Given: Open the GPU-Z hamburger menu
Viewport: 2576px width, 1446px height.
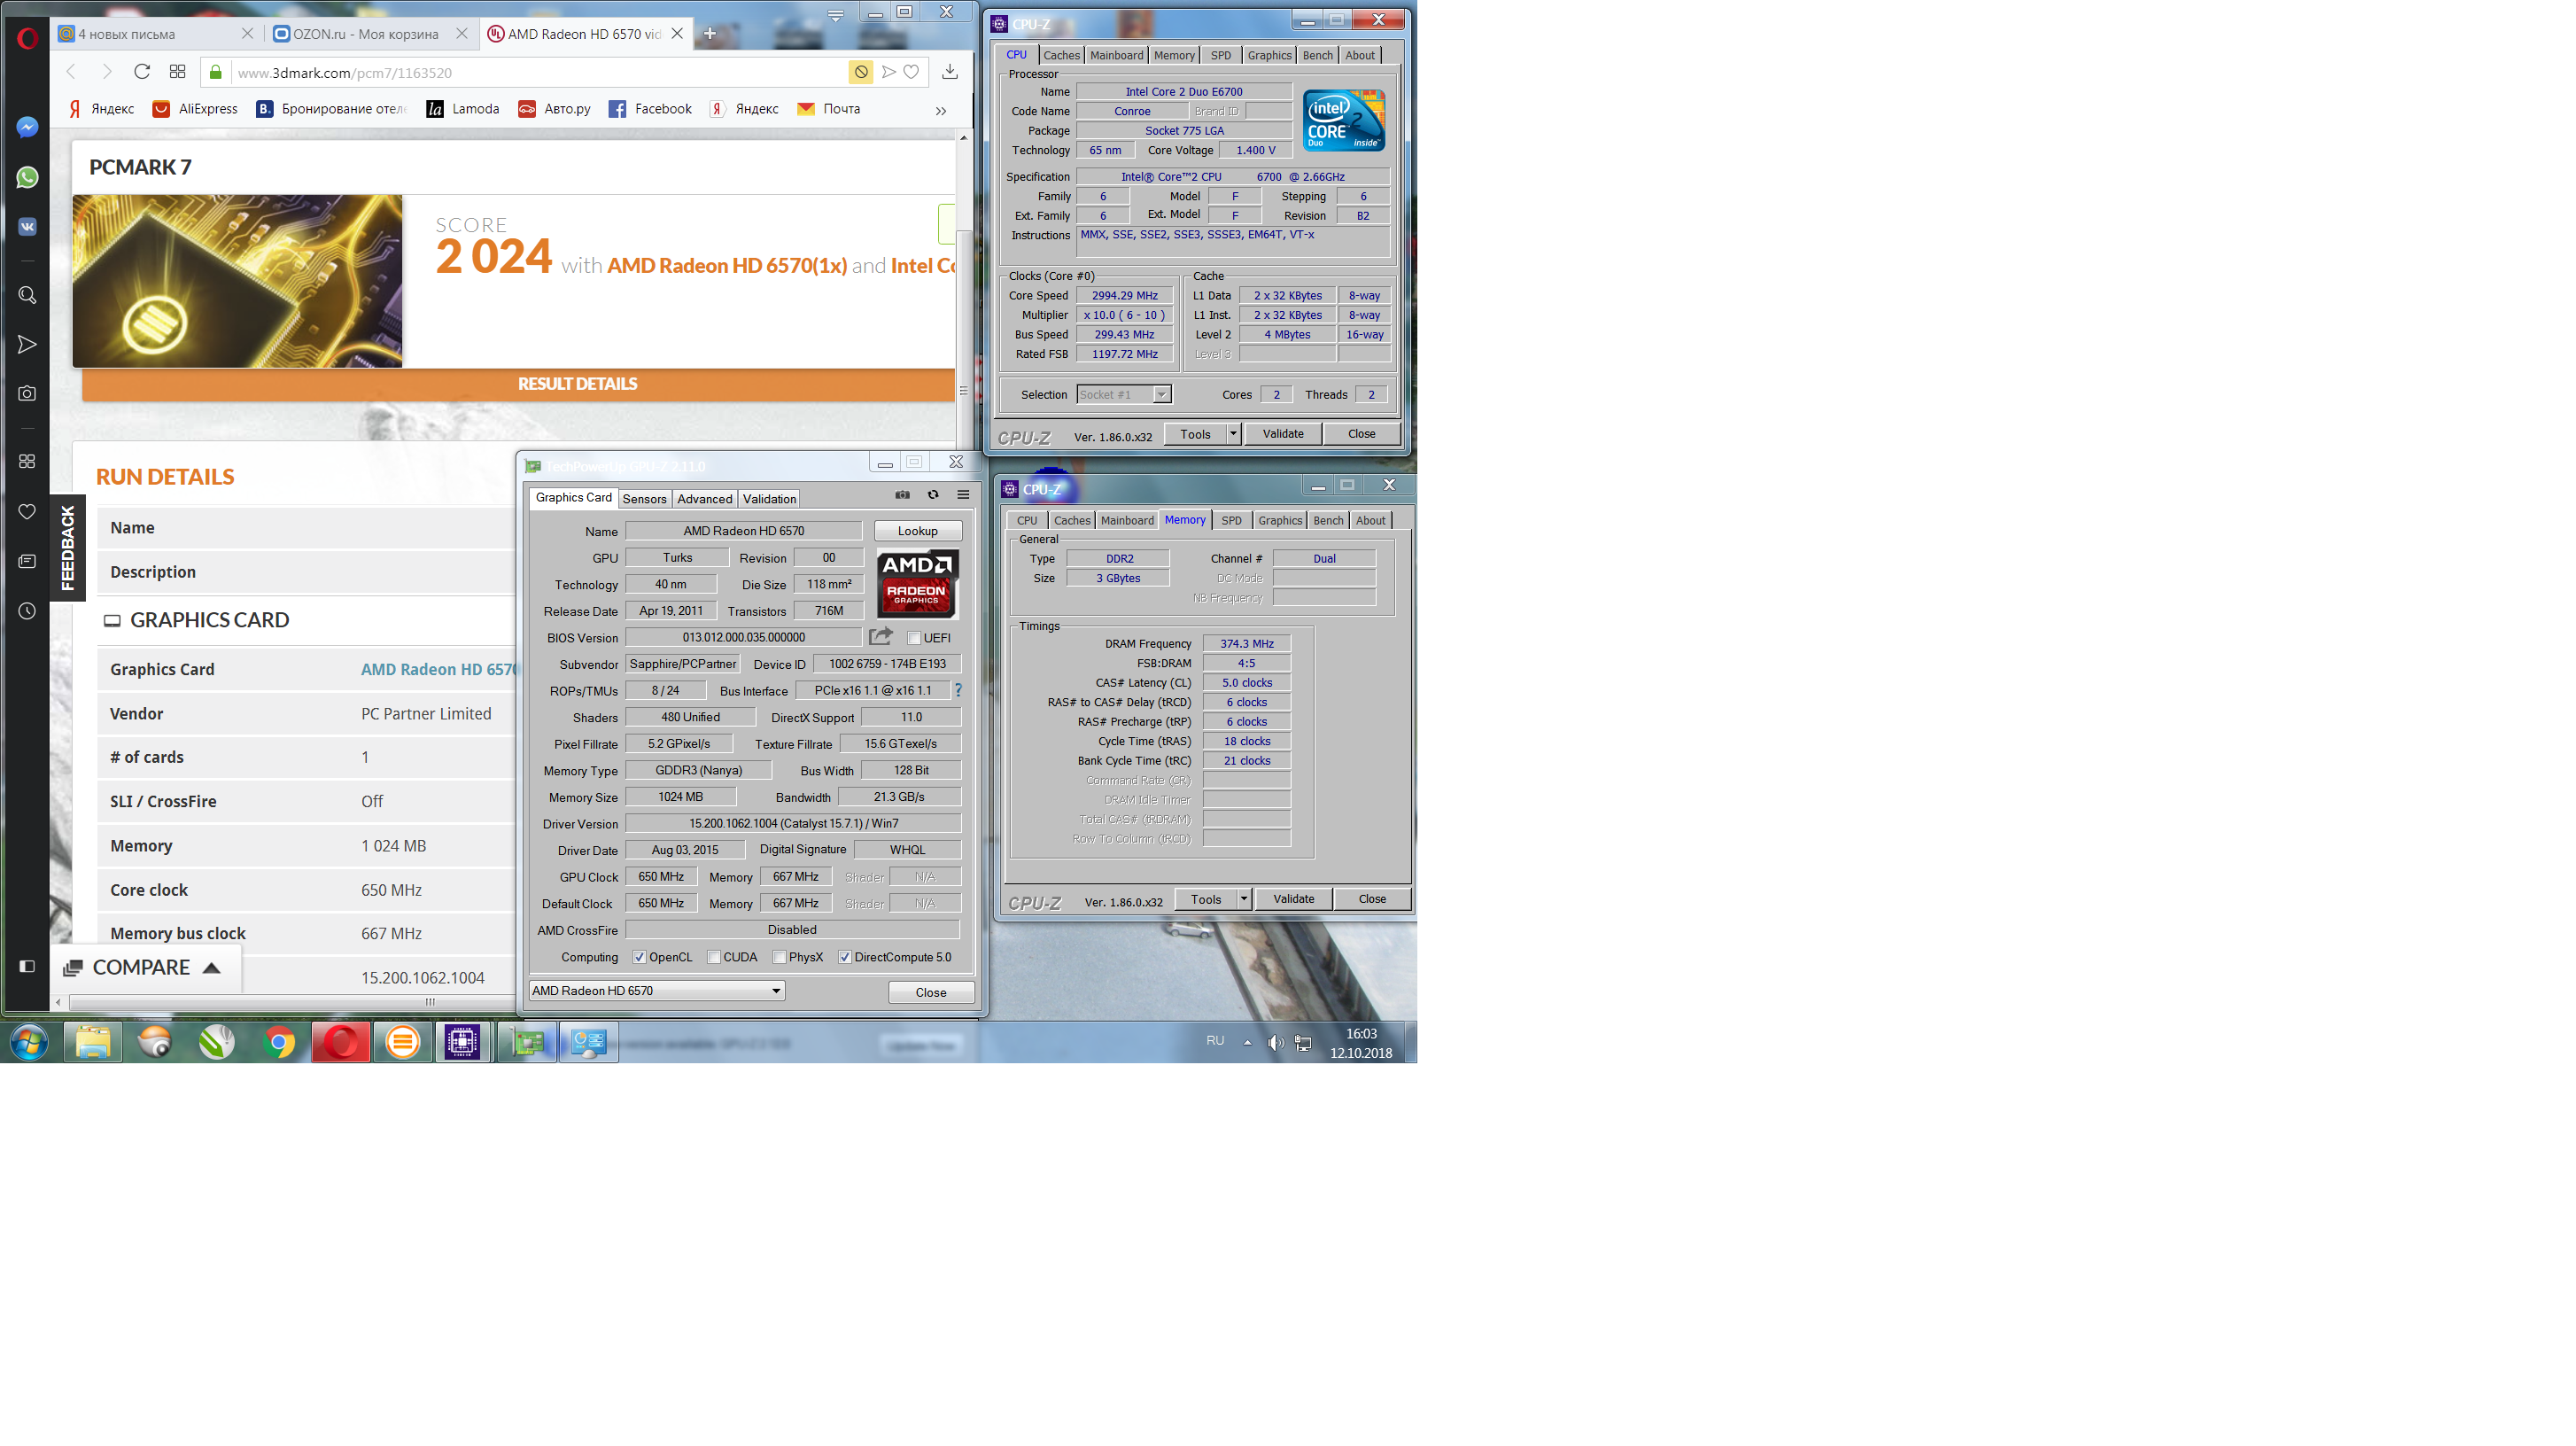Looking at the screenshot, I should coord(963,495).
